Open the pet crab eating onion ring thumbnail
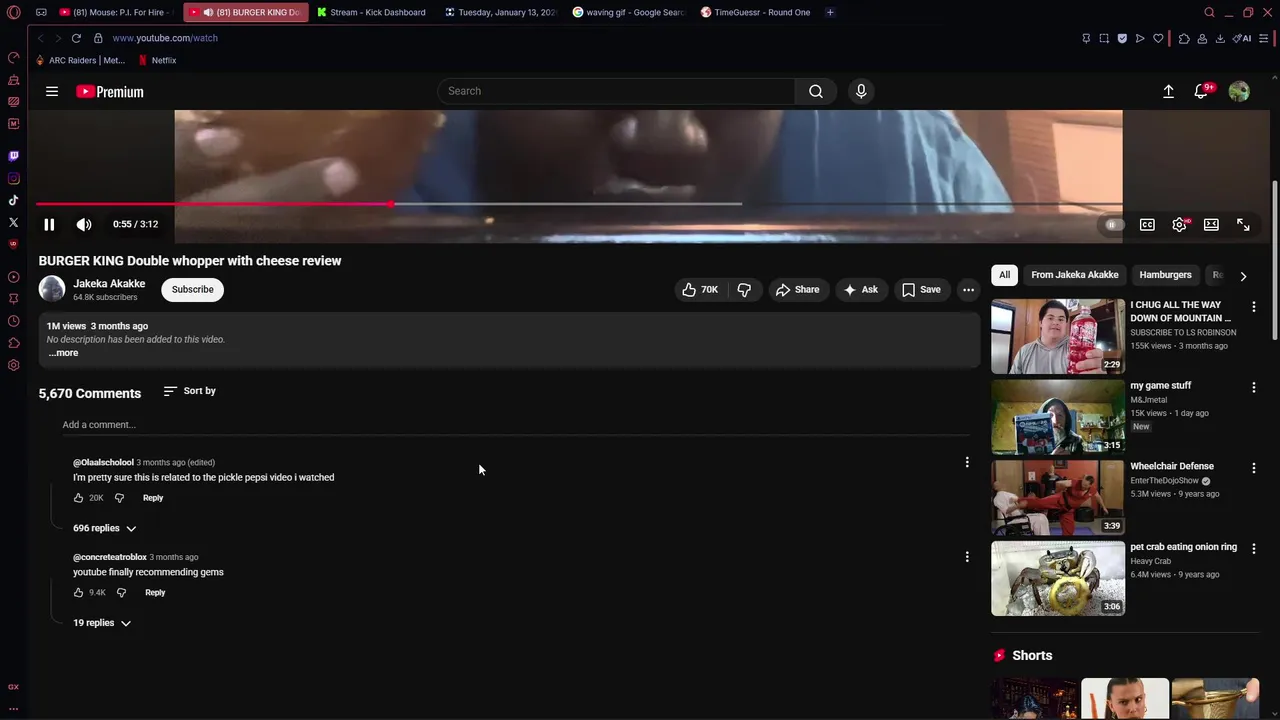Image resolution: width=1280 pixels, height=720 pixels. pos(1058,578)
